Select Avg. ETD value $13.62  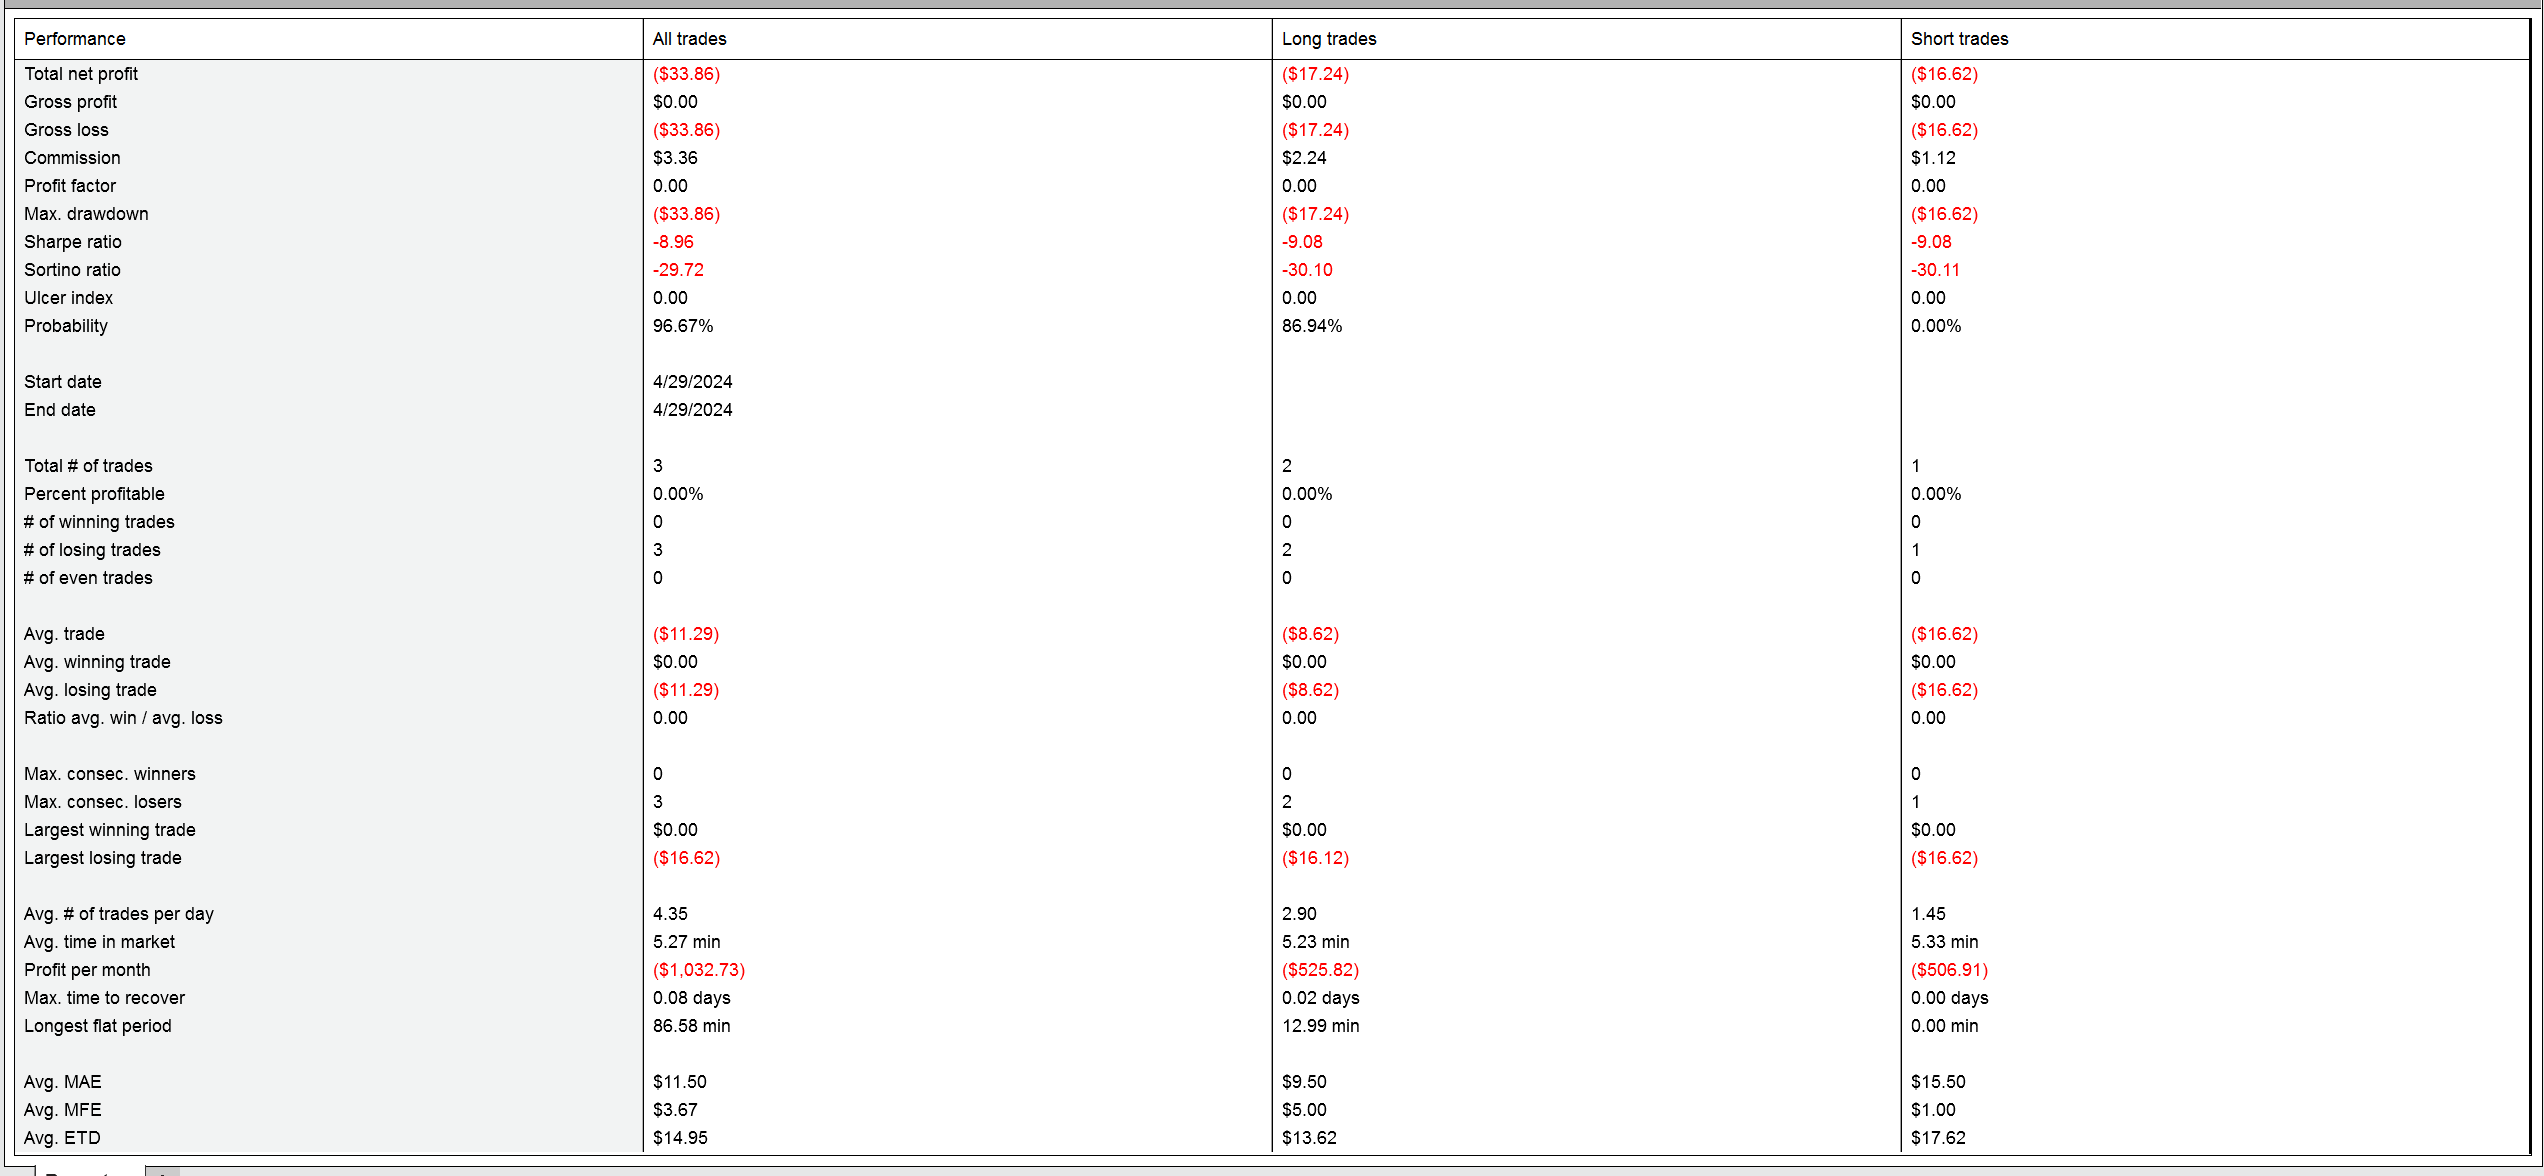pyautogui.click(x=1309, y=1138)
